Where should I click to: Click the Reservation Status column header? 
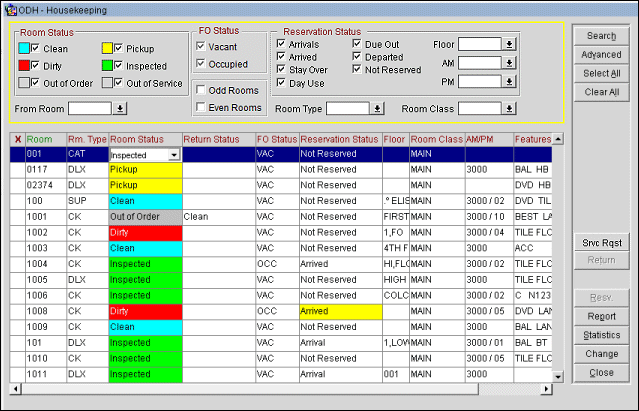339,139
